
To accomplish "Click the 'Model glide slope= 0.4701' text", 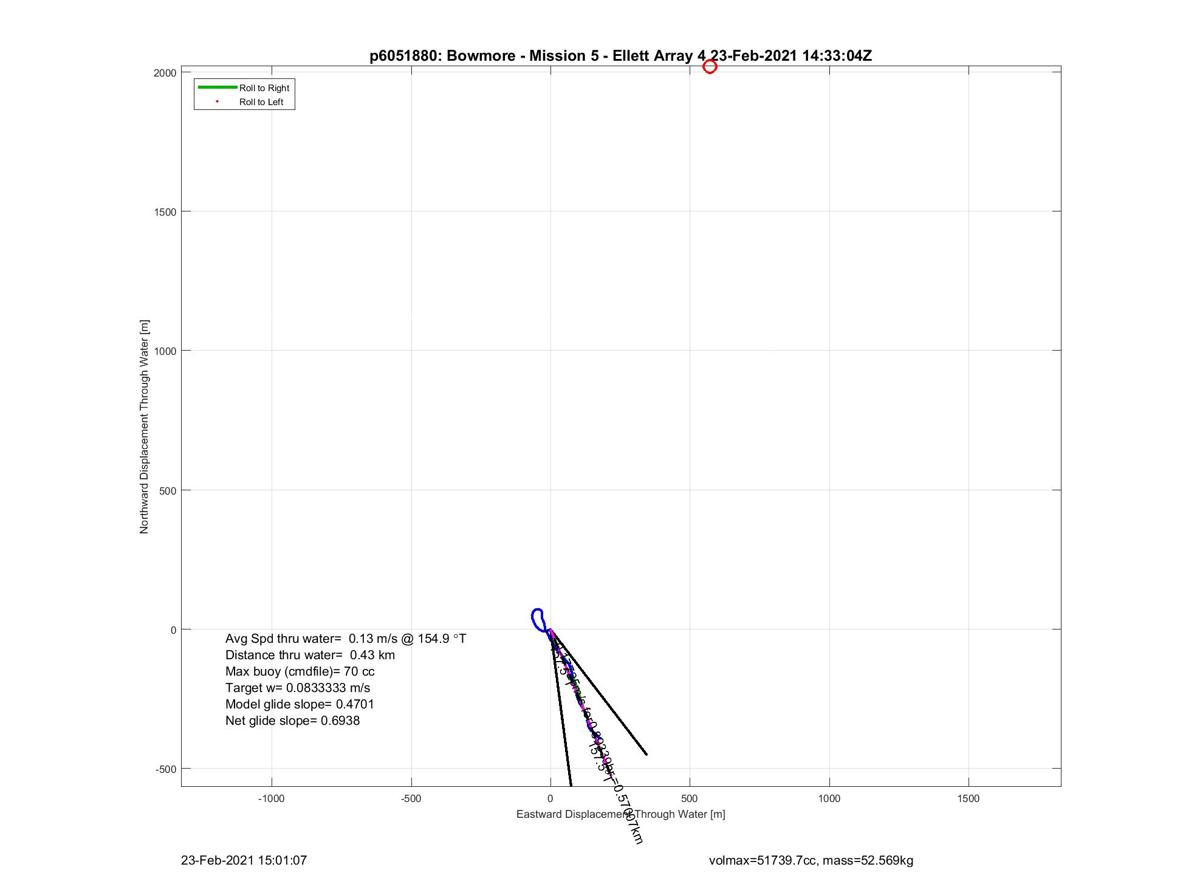I will click(x=300, y=704).
